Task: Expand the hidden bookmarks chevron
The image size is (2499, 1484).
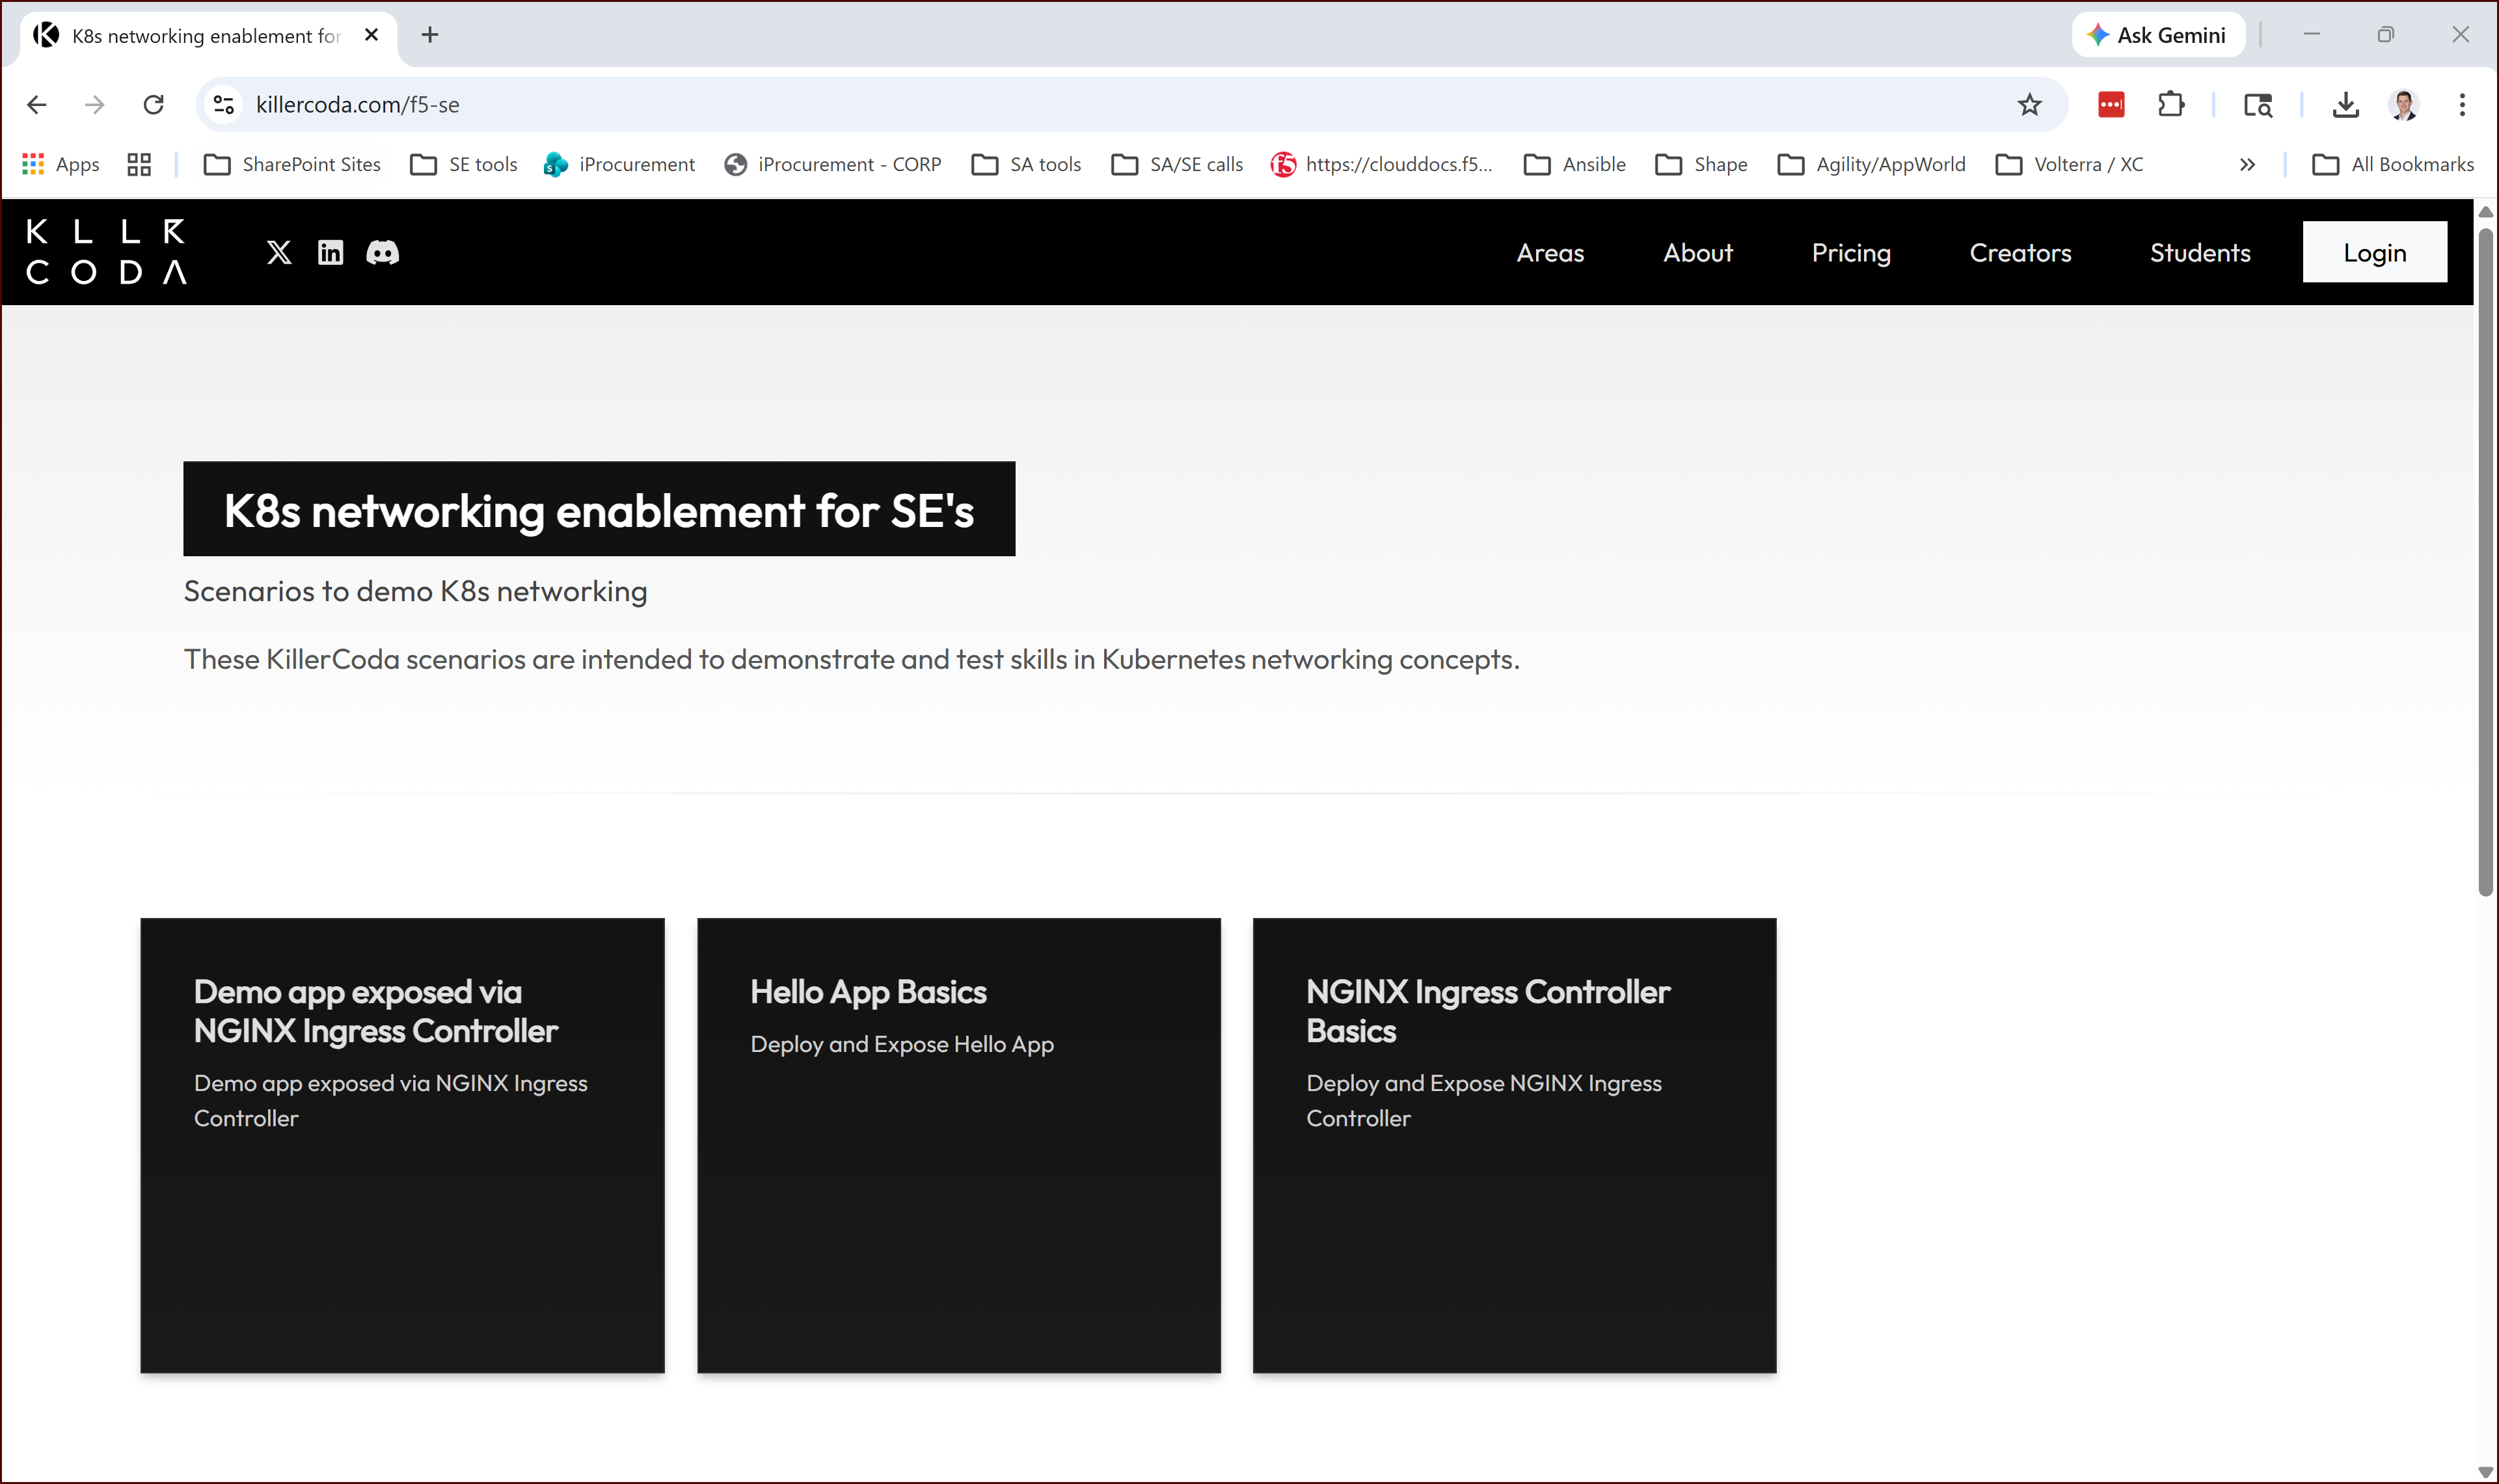Action: pos(2247,165)
